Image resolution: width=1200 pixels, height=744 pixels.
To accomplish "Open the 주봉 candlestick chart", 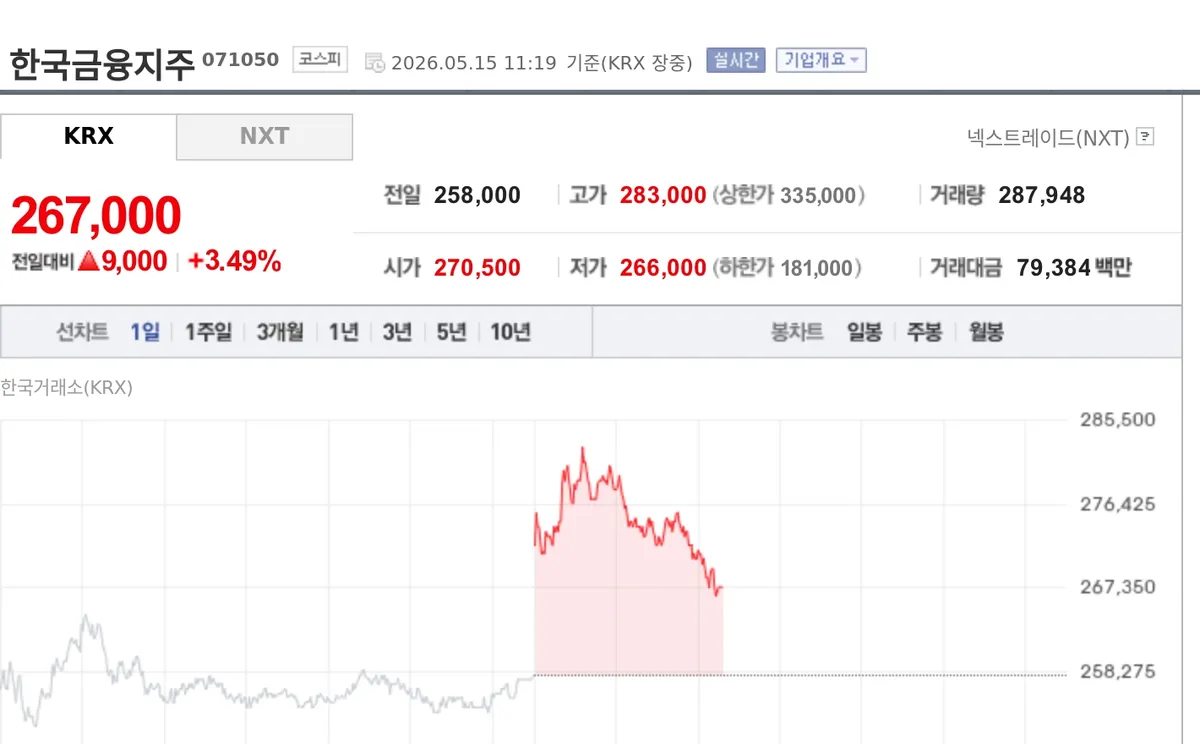I will 925,332.
